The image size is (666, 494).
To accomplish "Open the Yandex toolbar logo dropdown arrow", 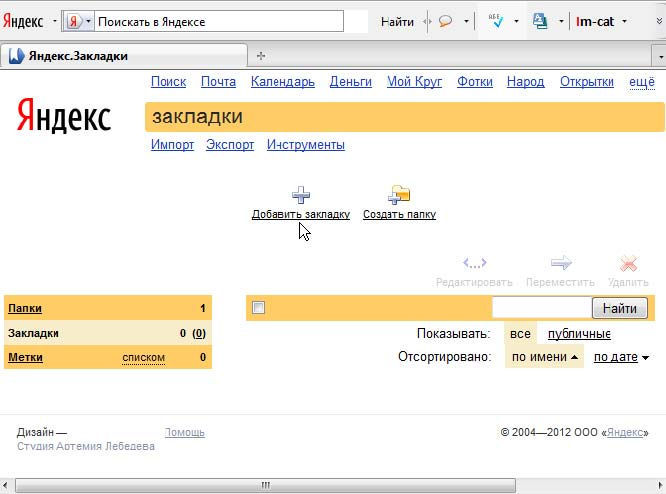I will [x=54, y=21].
